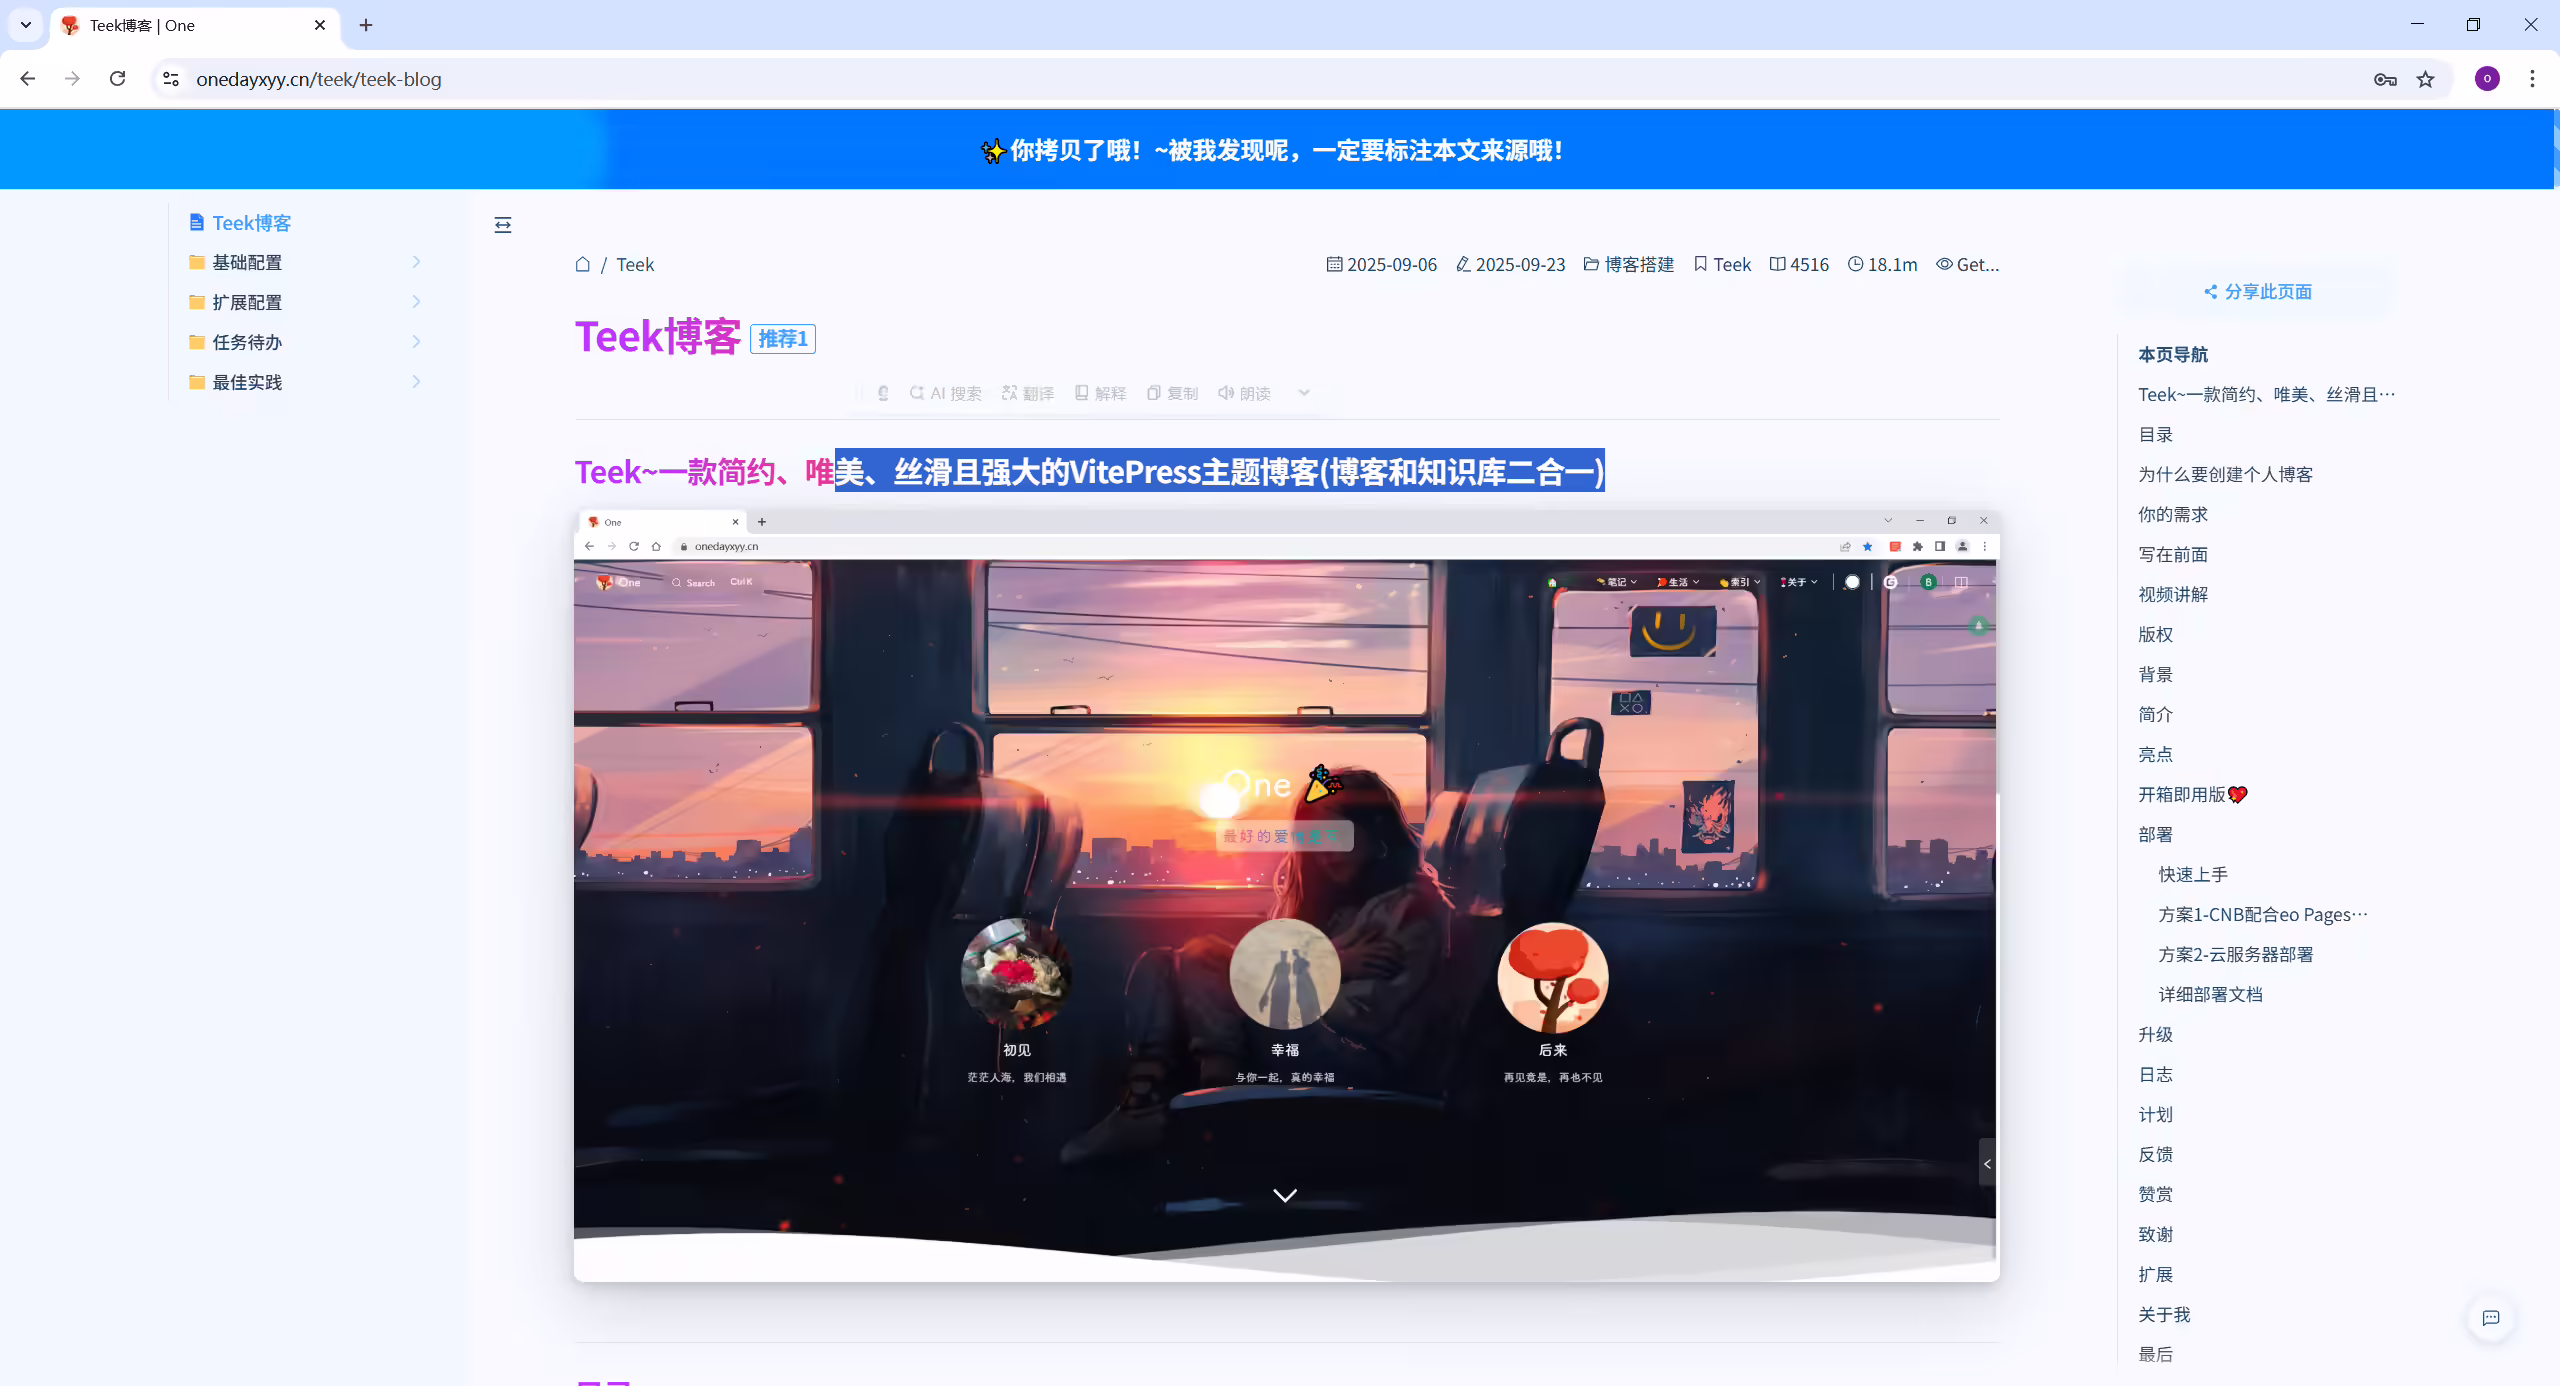Jump to 背景 section

[2155, 674]
